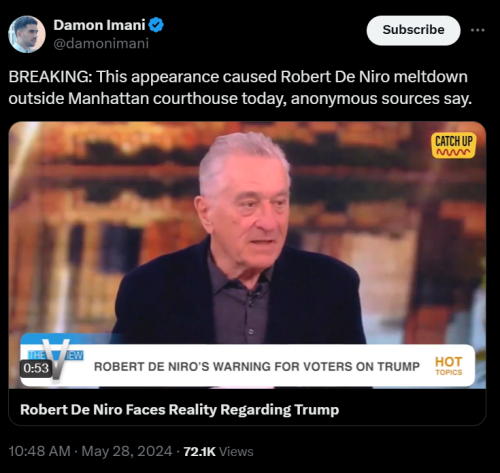
Task: Click the 10:48 AM timestamp link
Action: click(x=40, y=451)
